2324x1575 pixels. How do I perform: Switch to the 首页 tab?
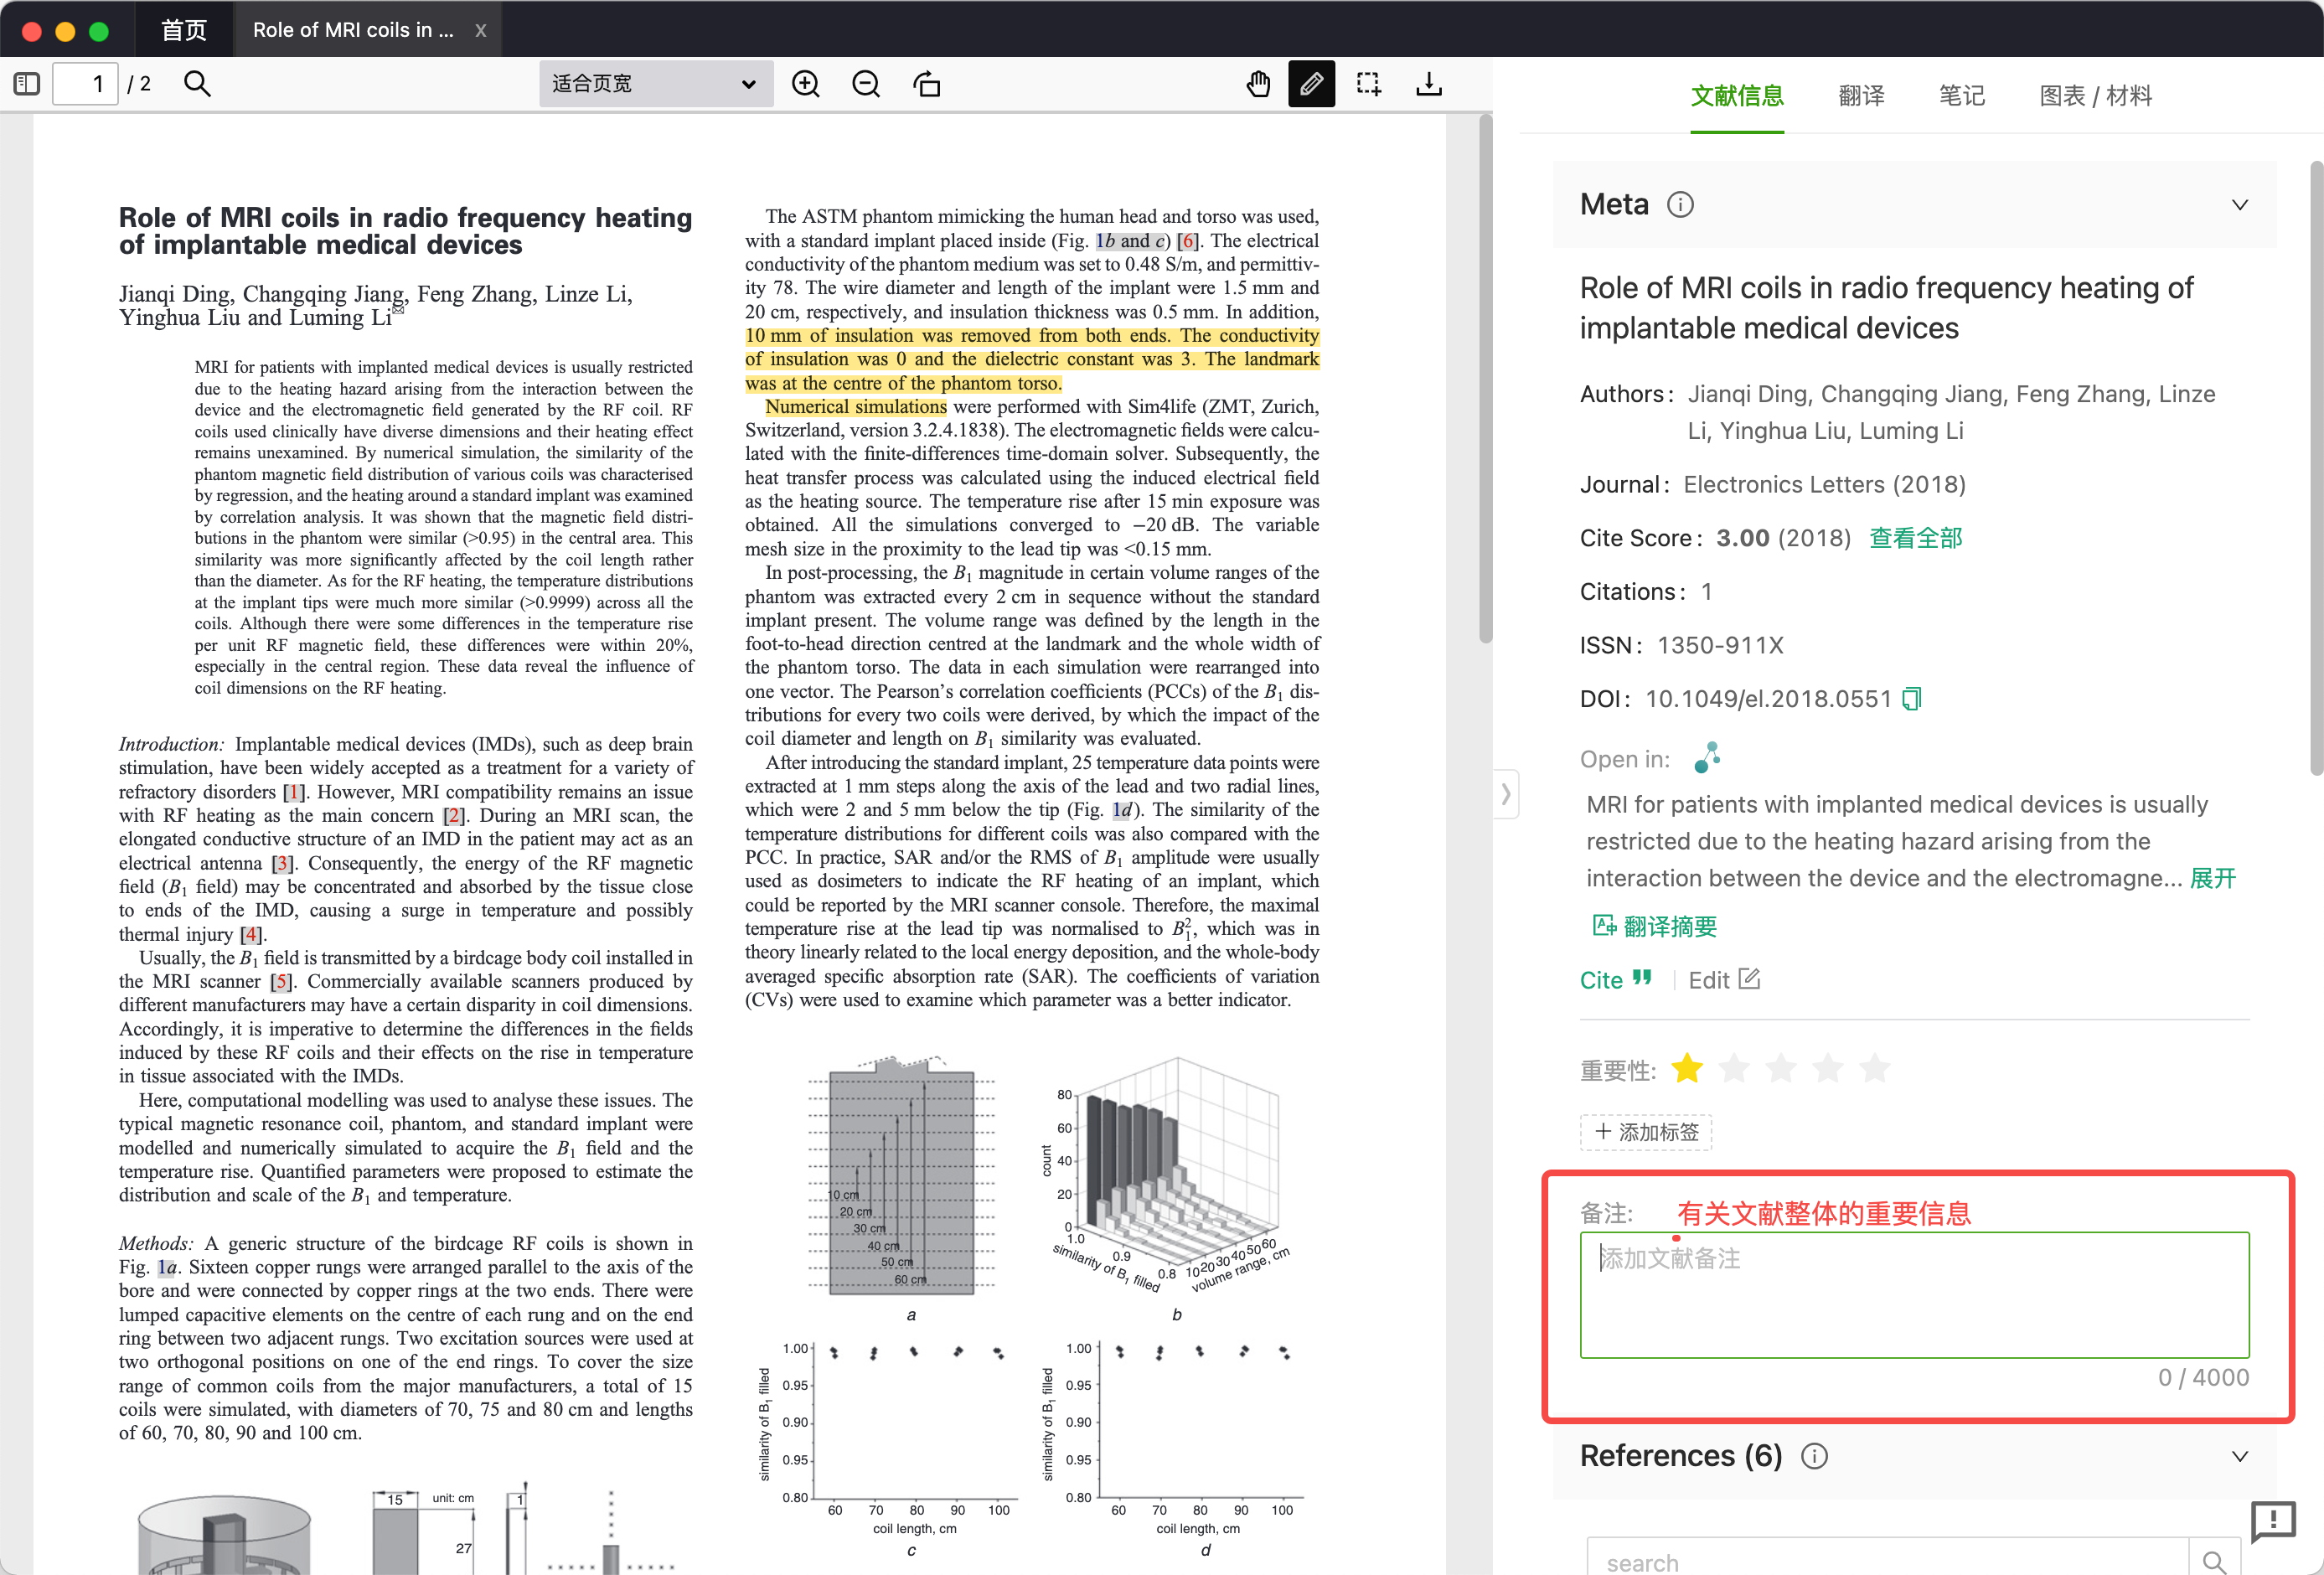click(x=184, y=30)
